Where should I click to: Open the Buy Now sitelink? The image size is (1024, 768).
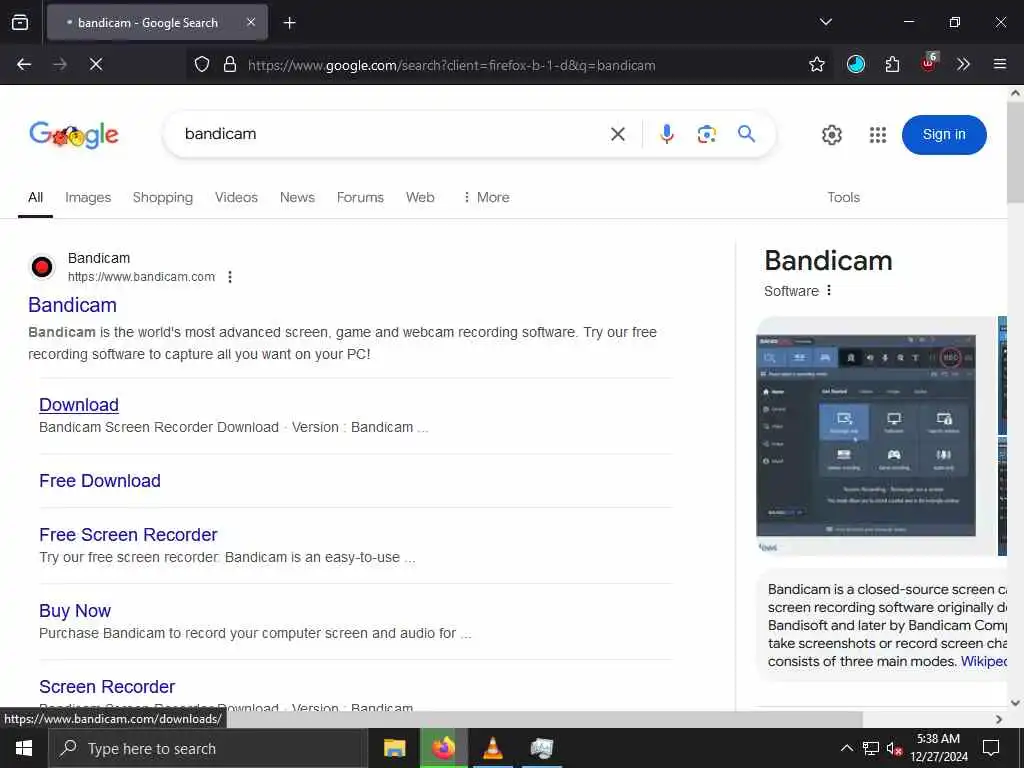(x=75, y=611)
